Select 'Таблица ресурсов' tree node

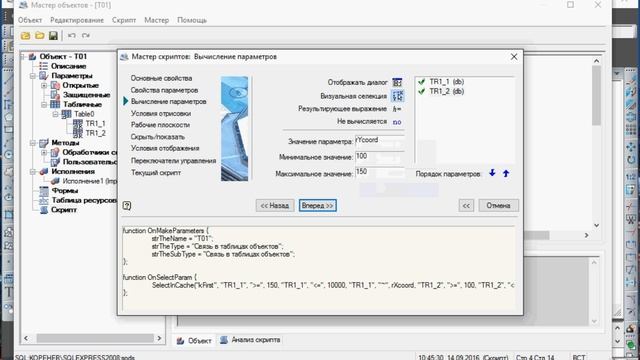pos(84,200)
